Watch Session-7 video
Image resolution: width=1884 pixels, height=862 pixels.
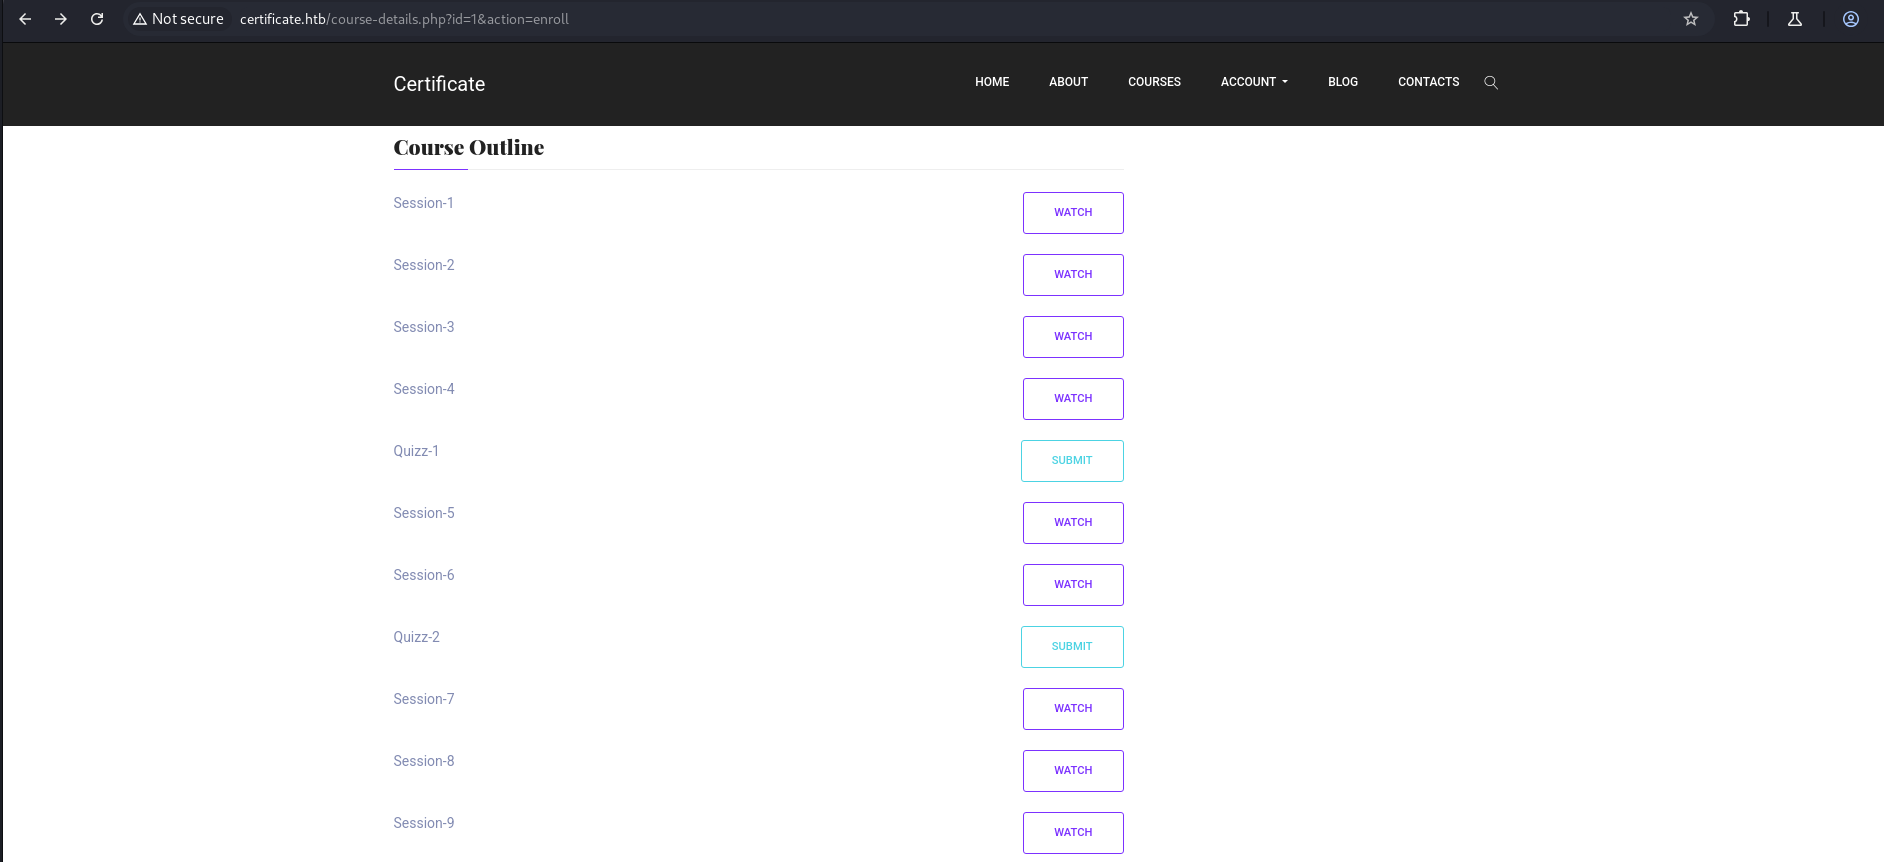(x=1073, y=709)
